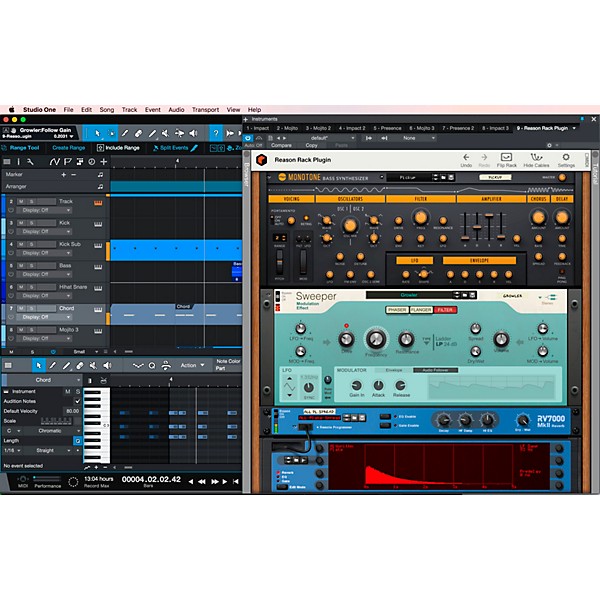Image resolution: width=600 pixels, height=600 pixels.
Task: Switch to the 1 - Impact instrument tab
Action: point(258,128)
